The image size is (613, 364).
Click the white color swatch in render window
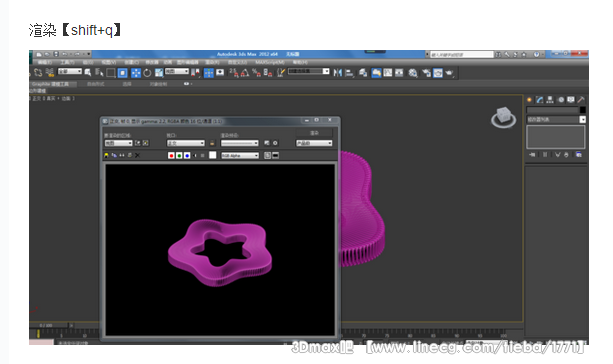point(213,155)
